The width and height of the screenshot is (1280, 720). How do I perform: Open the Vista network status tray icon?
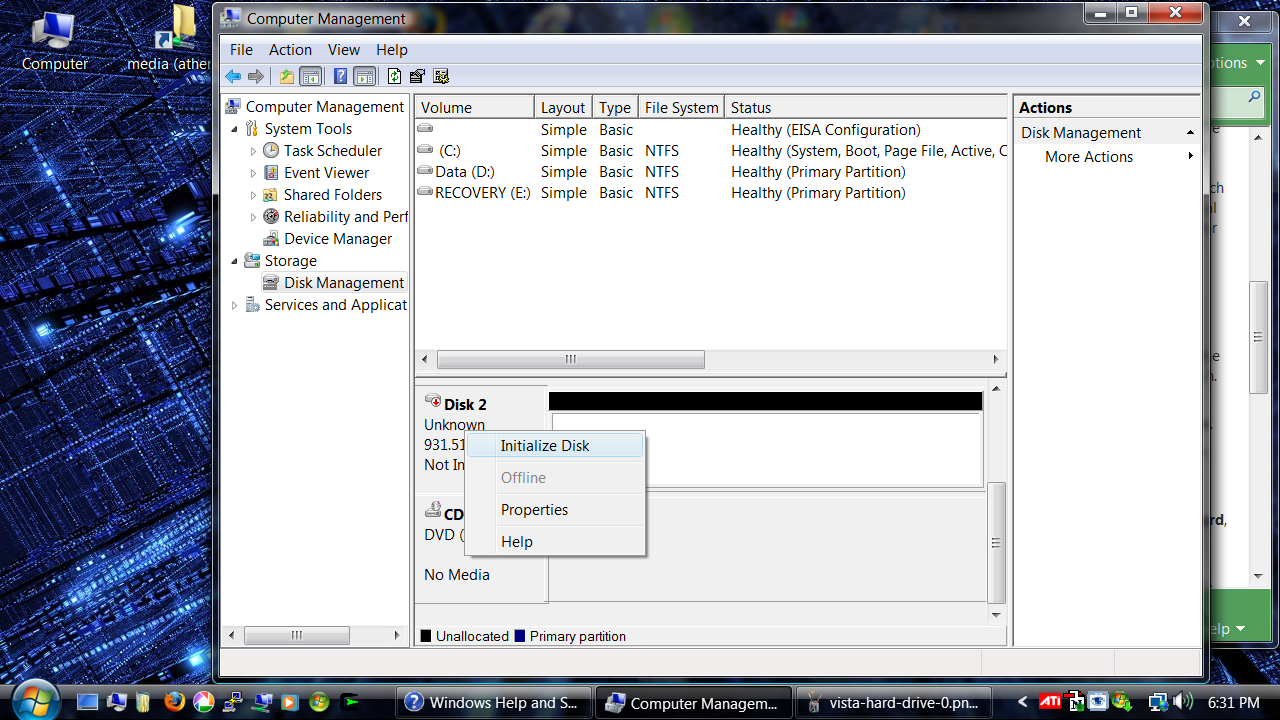pos(1158,702)
